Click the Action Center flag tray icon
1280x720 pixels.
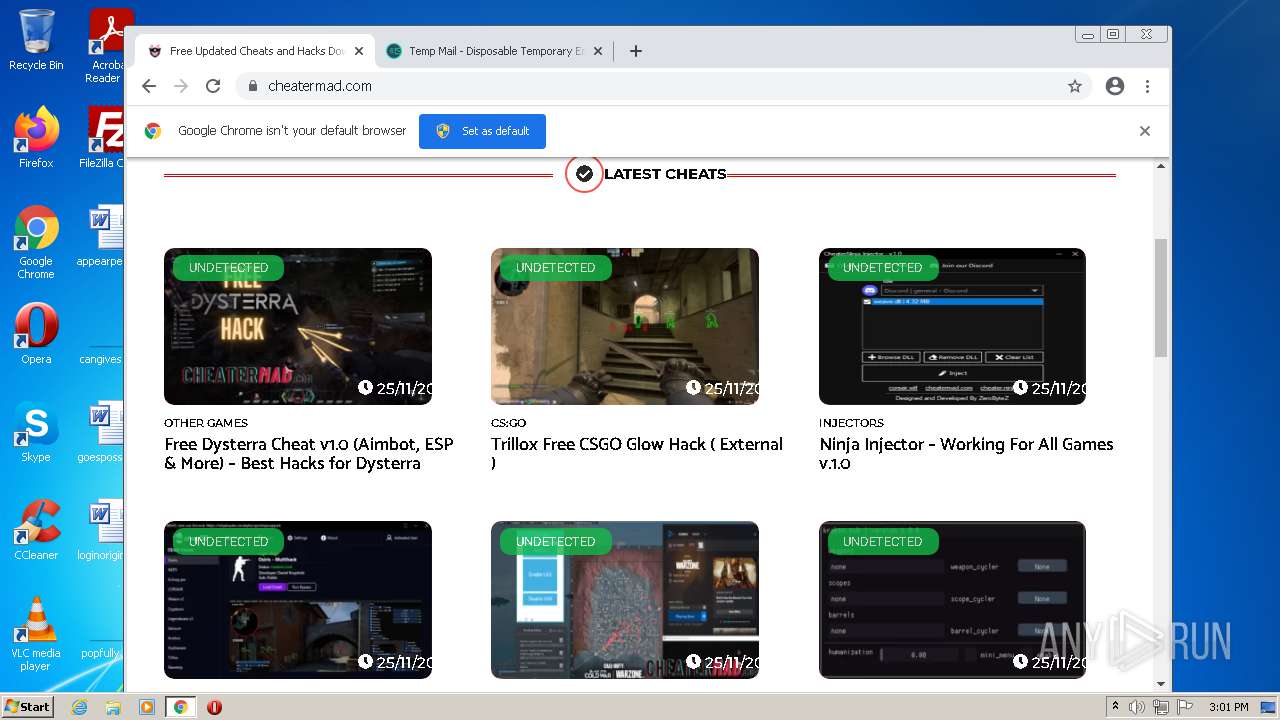1185,707
